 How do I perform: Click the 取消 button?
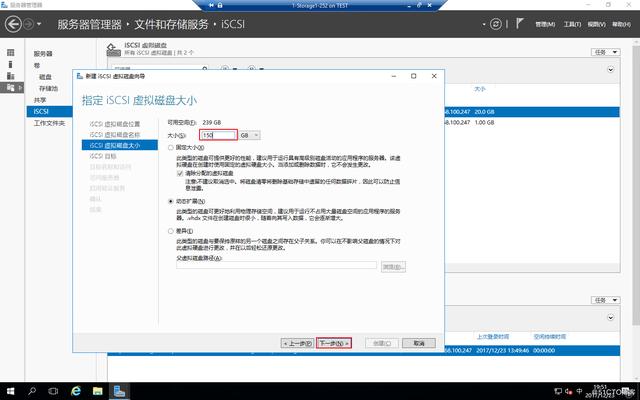pyautogui.click(x=419, y=343)
